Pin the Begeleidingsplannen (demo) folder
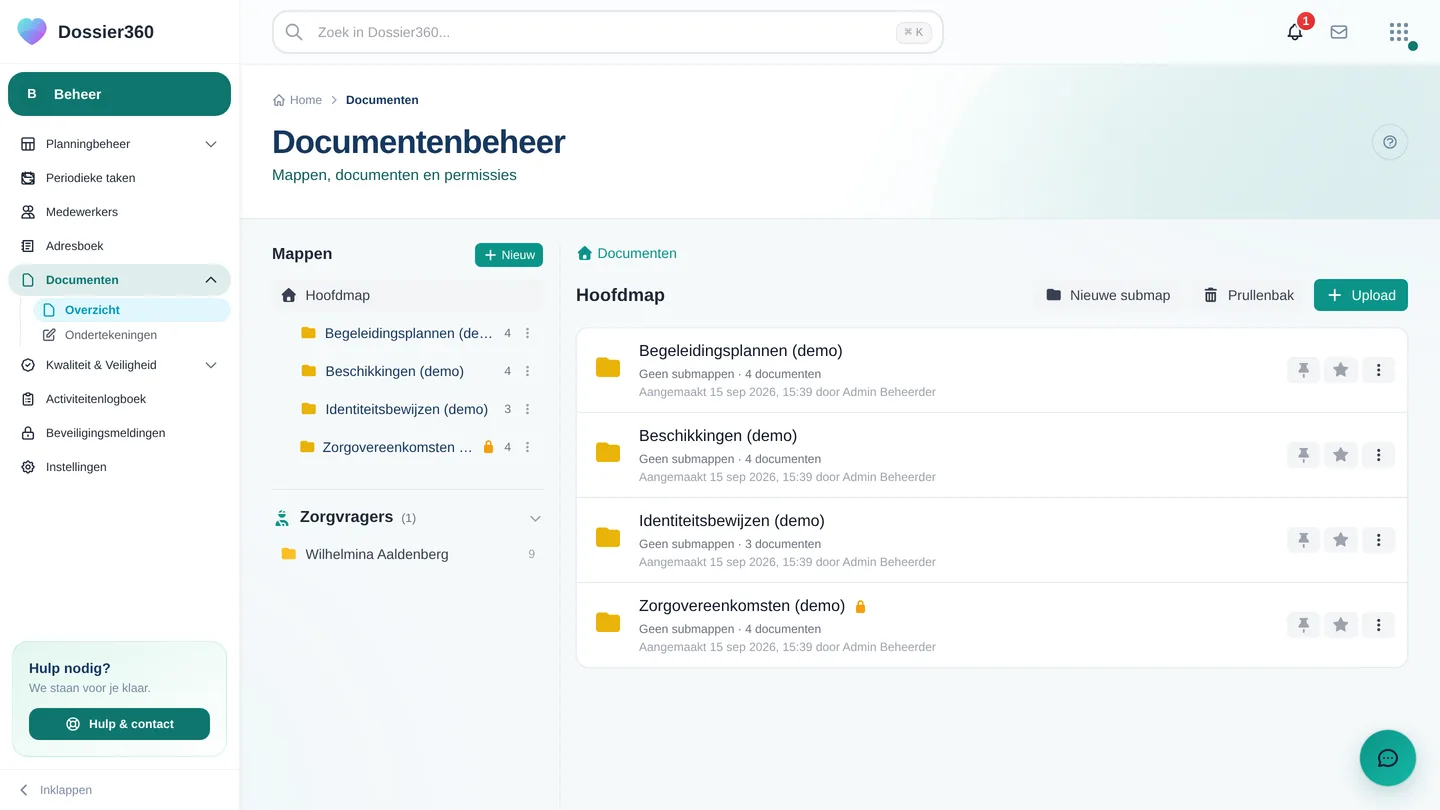 pyautogui.click(x=1303, y=370)
